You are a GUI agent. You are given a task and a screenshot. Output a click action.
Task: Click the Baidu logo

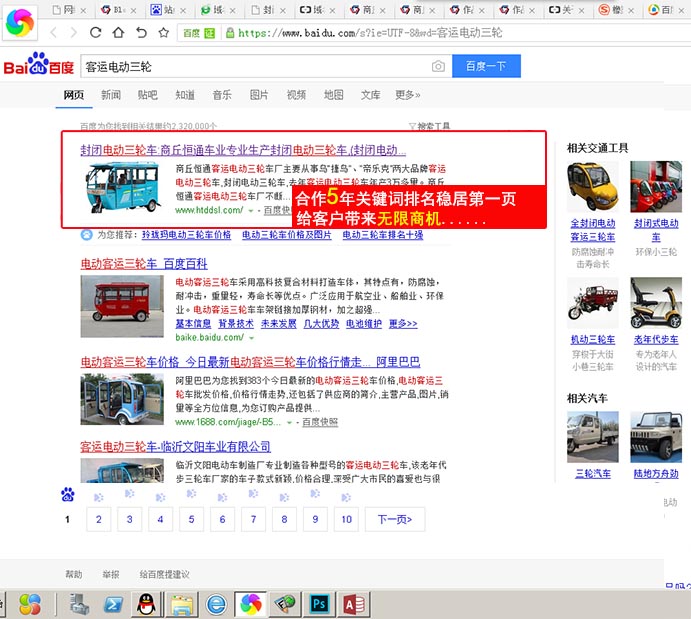click(38, 64)
